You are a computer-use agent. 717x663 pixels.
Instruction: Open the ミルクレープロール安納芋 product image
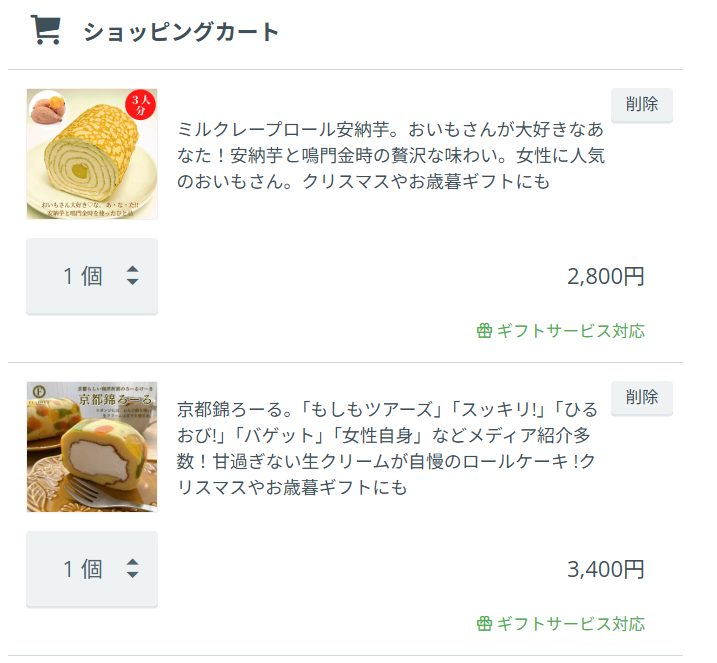click(92, 153)
